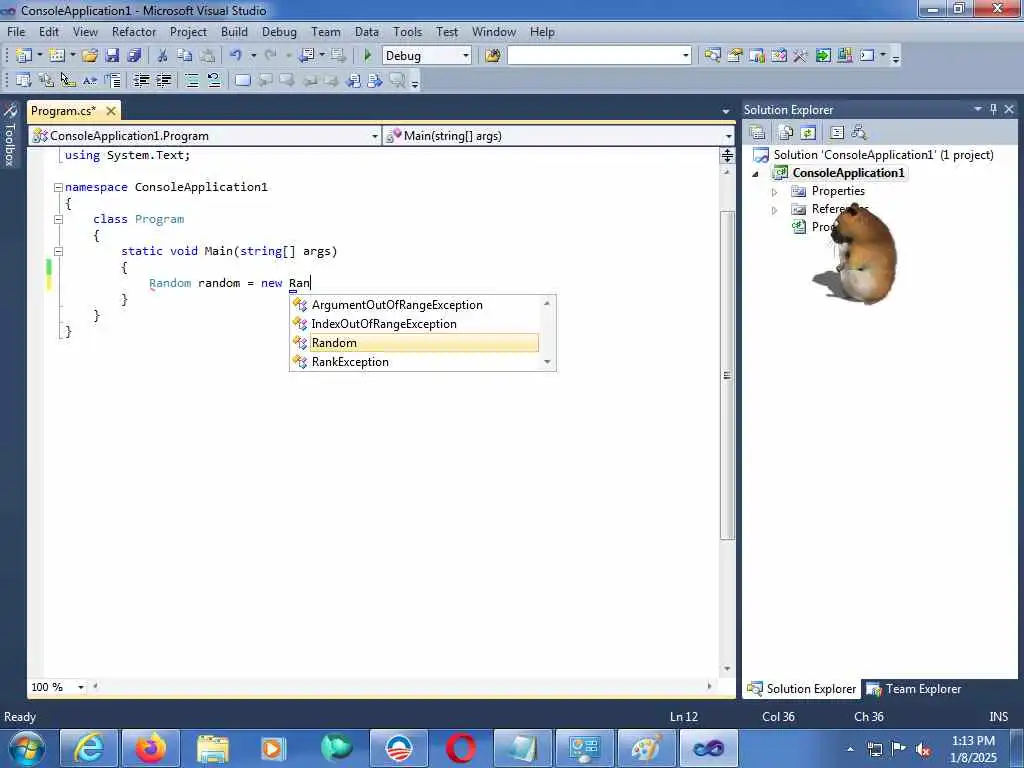Open the Toolbox icon with crossed tools
This screenshot has width=1024, height=768.
coord(800,56)
